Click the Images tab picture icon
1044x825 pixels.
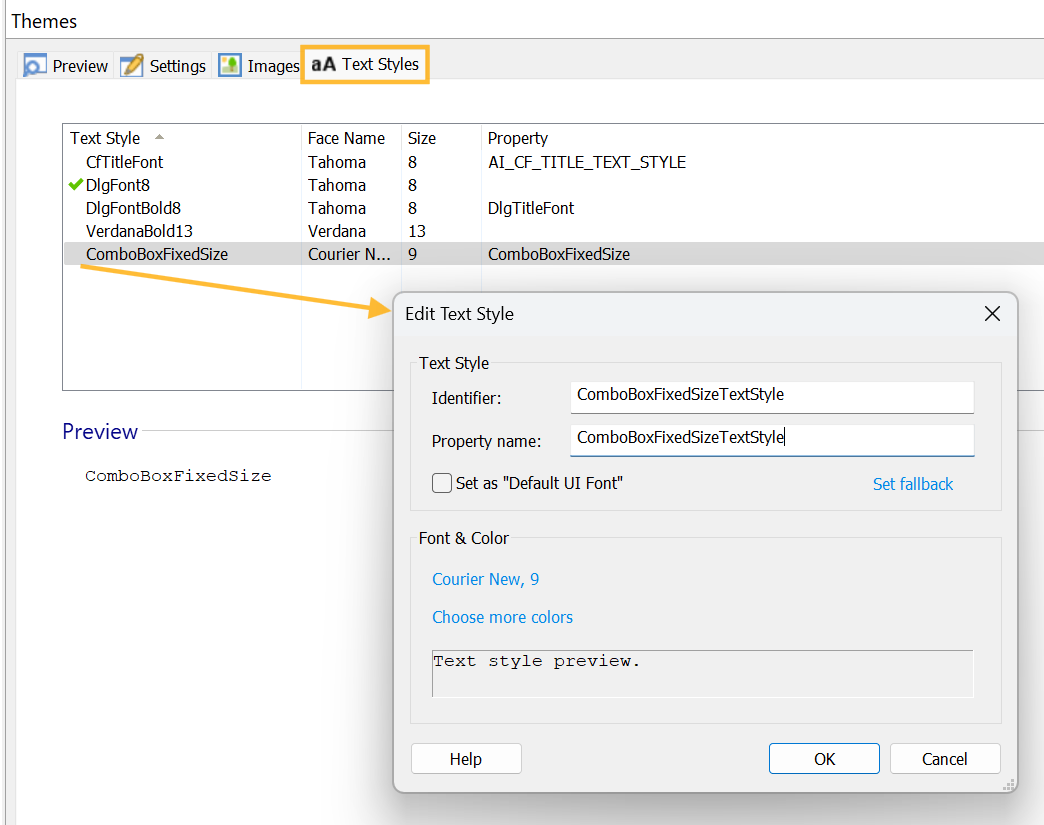pyautogui.click(x=230, y=66)
